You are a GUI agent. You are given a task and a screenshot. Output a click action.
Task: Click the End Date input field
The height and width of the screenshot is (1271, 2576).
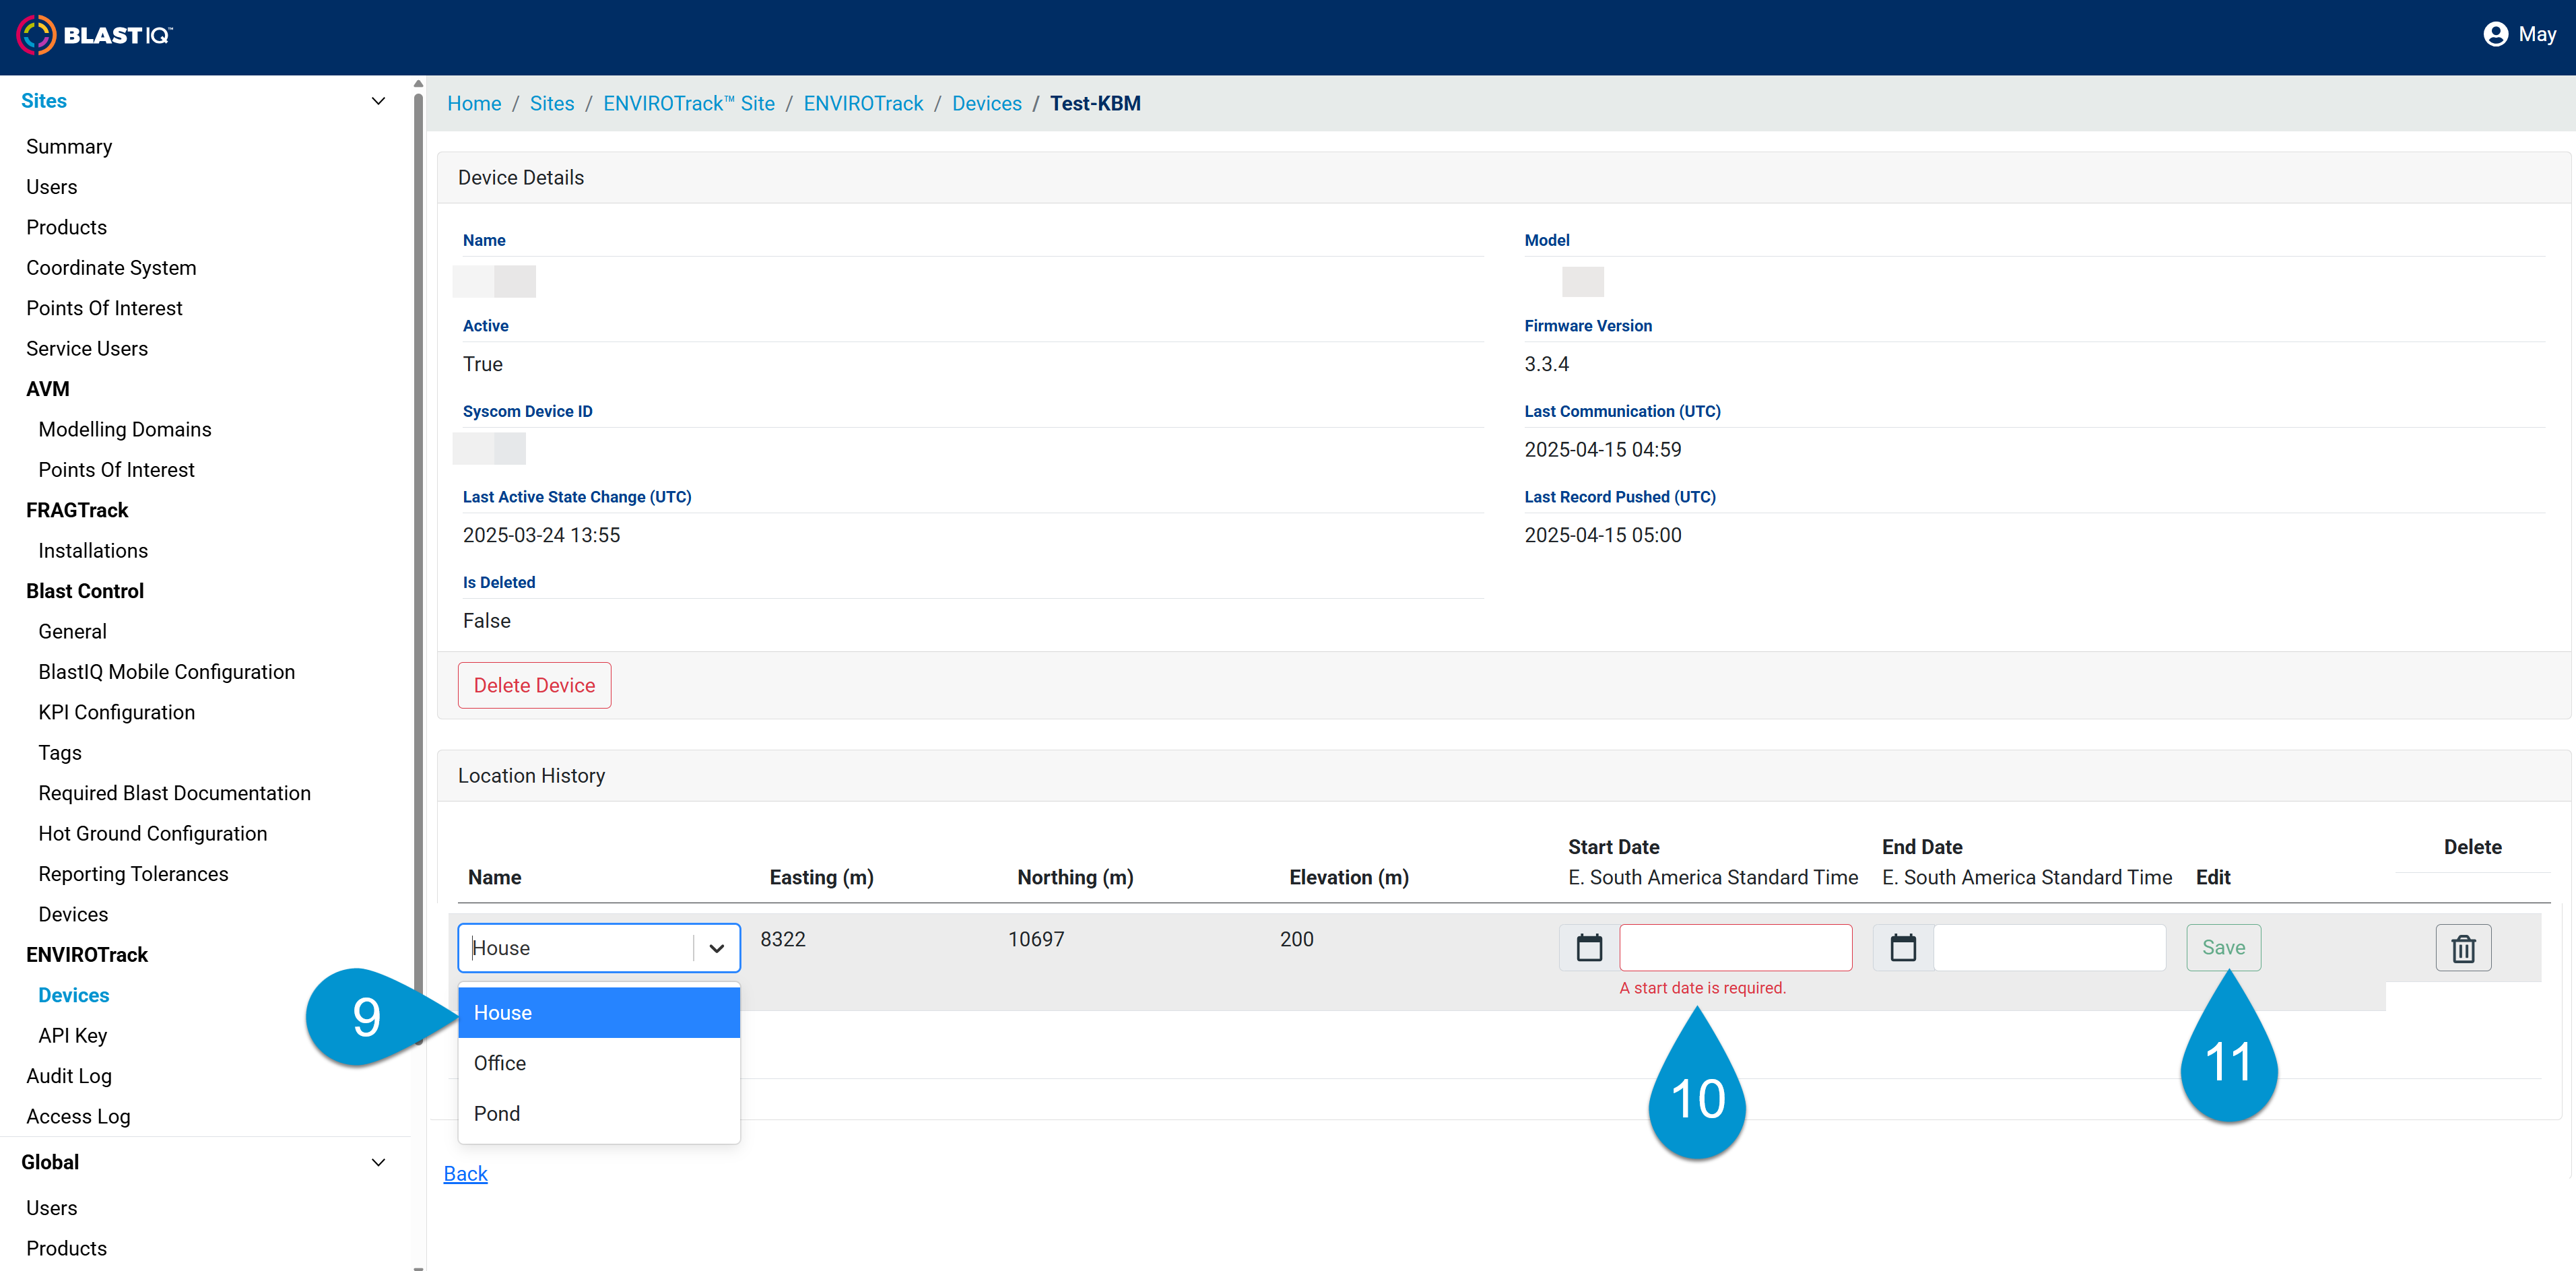pos(2049,947)
